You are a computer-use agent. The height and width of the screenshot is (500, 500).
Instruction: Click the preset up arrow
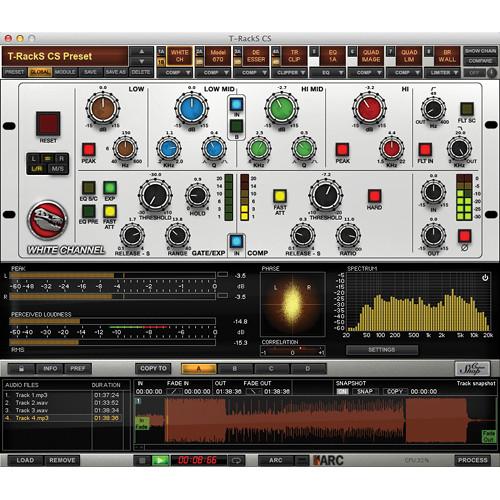tap(142, 52)
